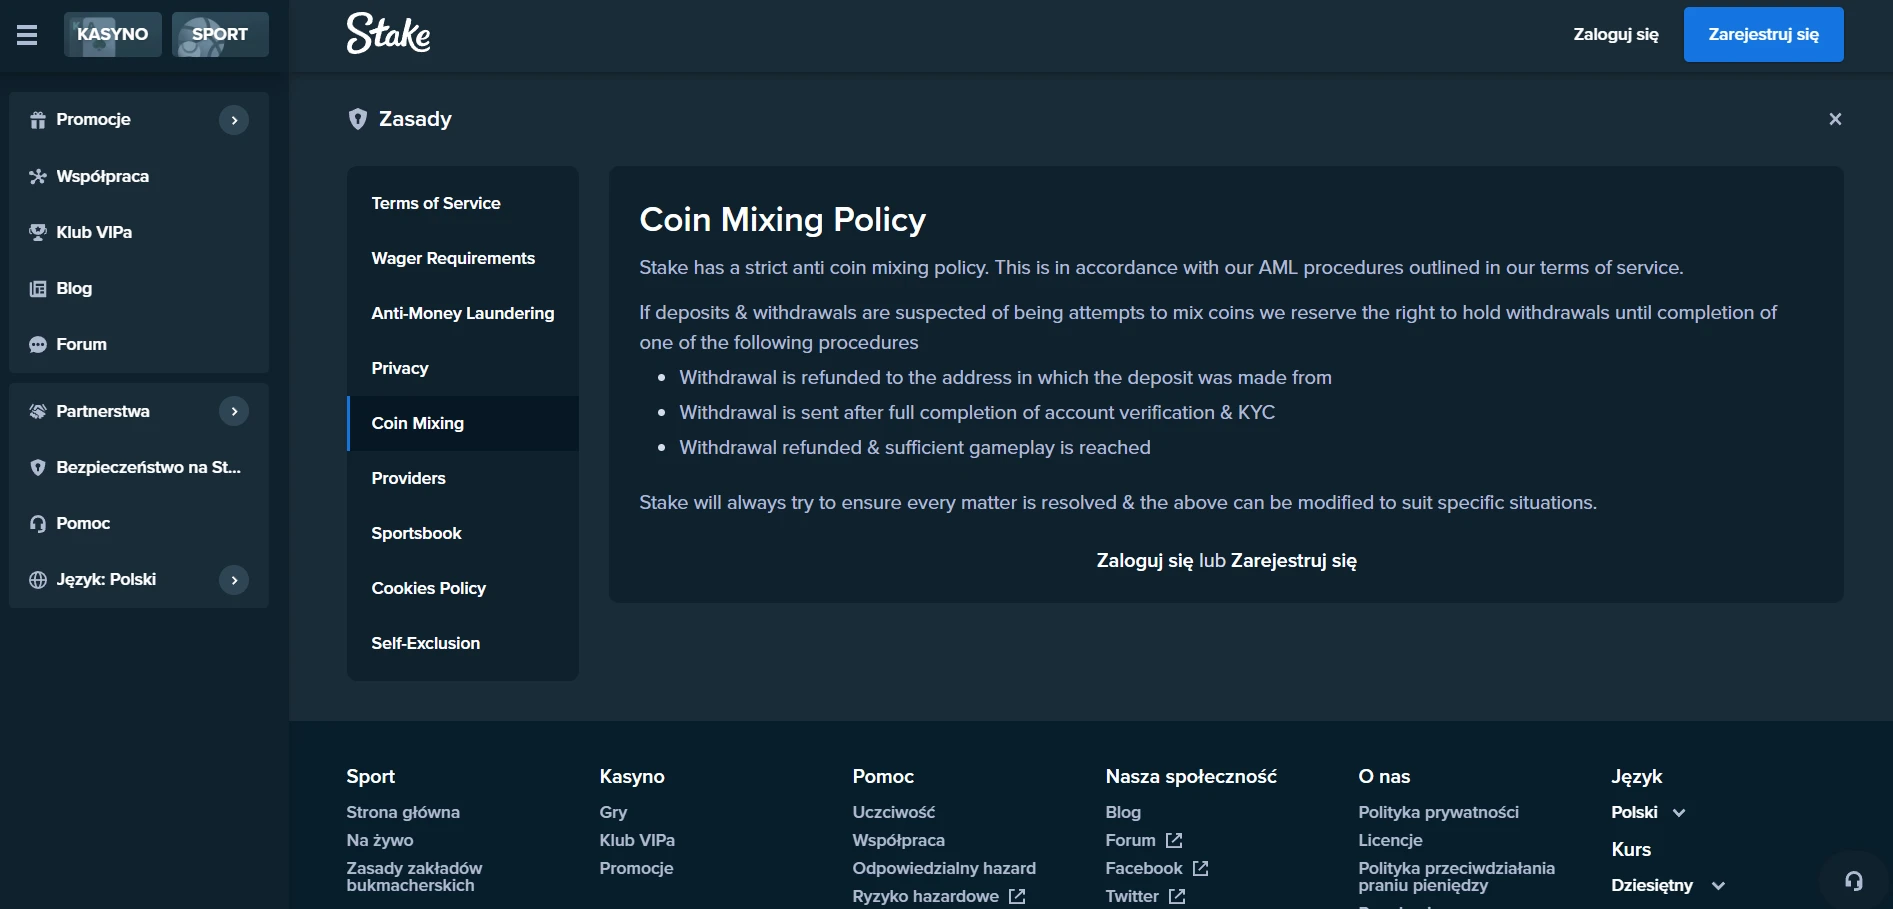
Task: Click footer link Licencje
Action: coord(1390,840)
